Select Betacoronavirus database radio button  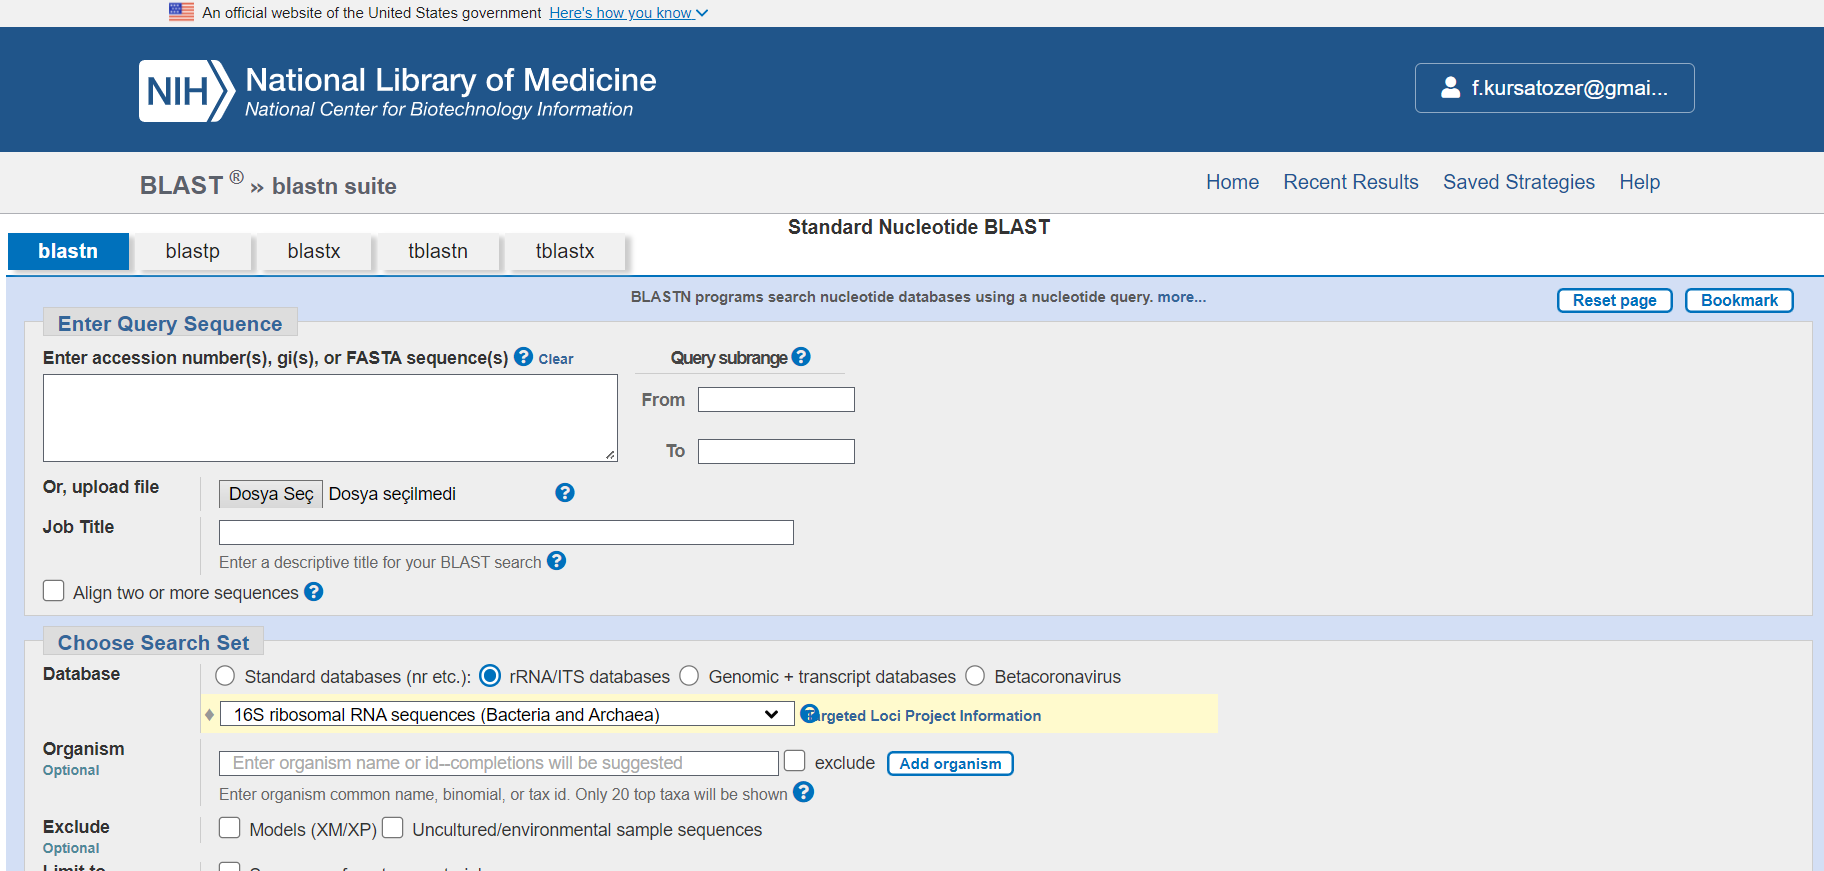[975, 676]
